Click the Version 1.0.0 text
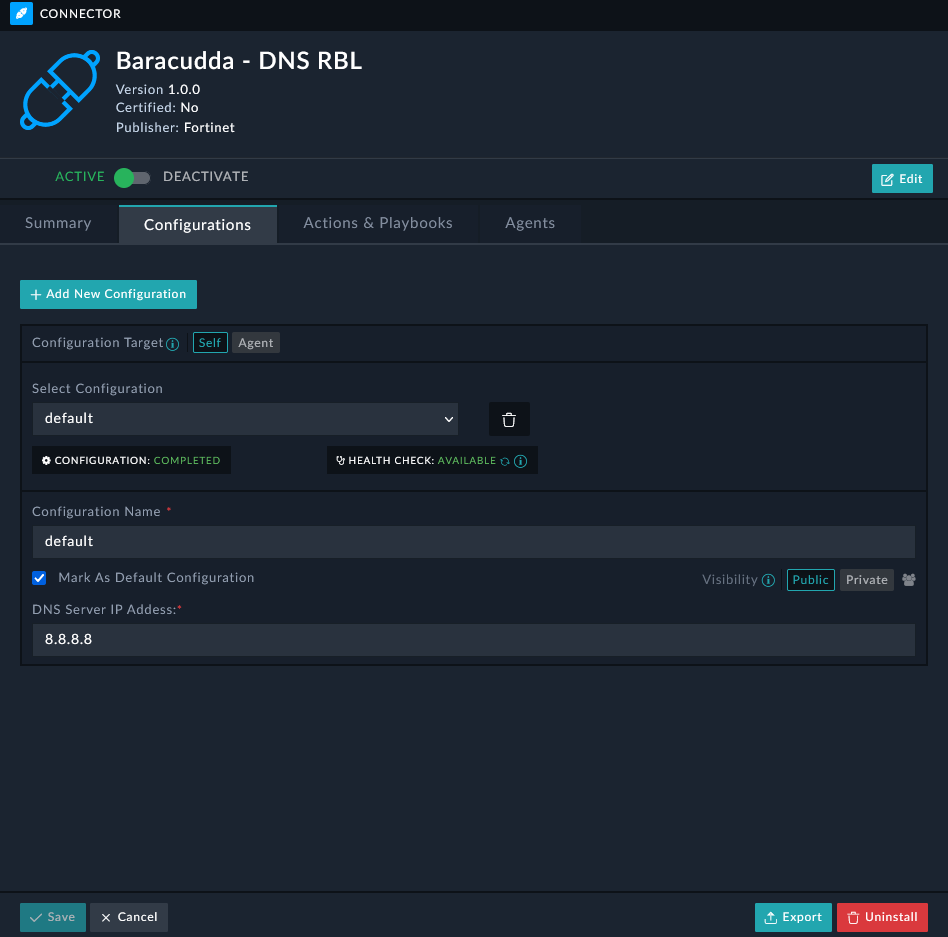This screenshot has height=937, width=948. click(158, 89)
